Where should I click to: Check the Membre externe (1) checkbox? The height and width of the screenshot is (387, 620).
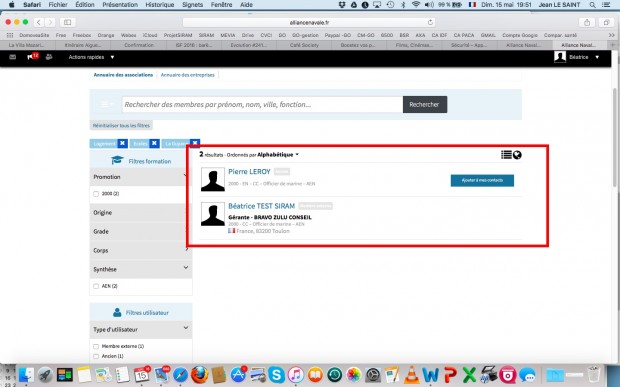click(96, 346)
